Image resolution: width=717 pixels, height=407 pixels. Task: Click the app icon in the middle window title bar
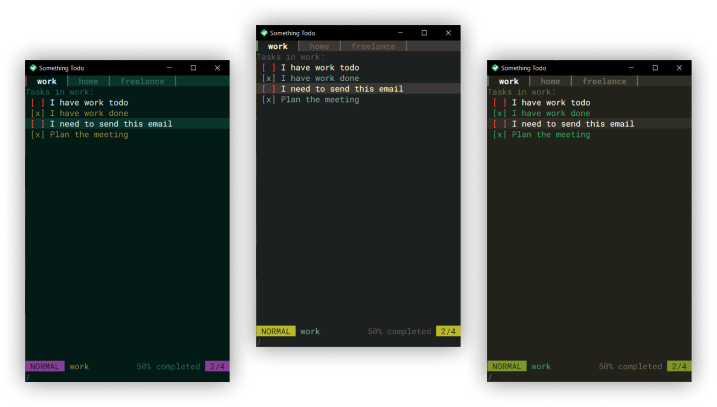point(264,33)
